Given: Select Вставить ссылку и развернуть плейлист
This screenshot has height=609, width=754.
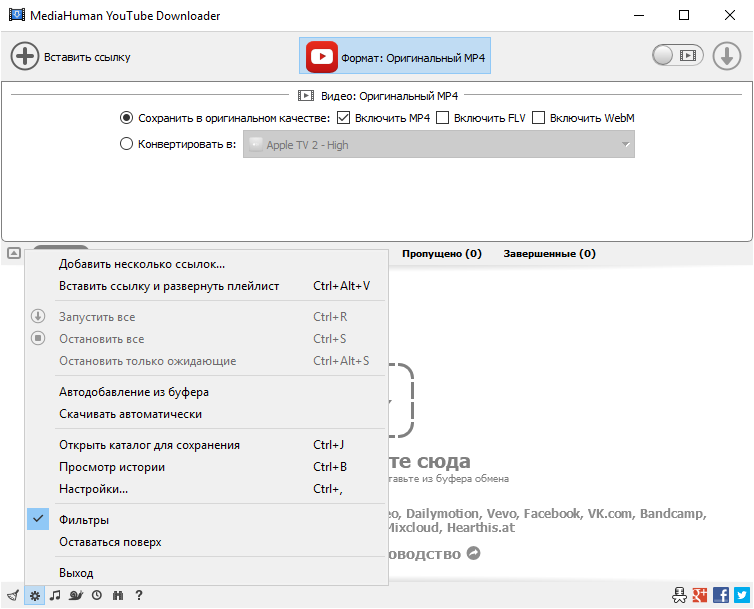Looking at the screenshot, I should (x=206, y=286).
